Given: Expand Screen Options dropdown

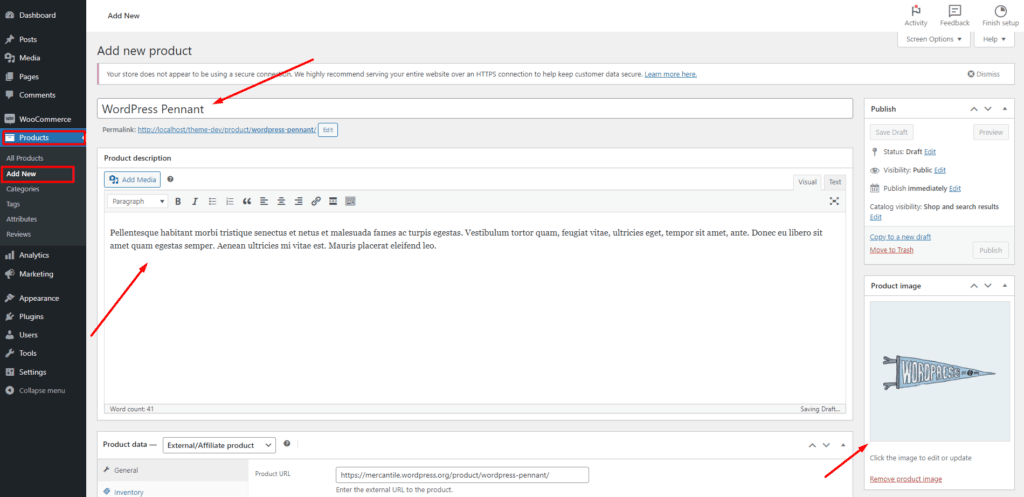Looking at the screenshot, I should (934, 39).
